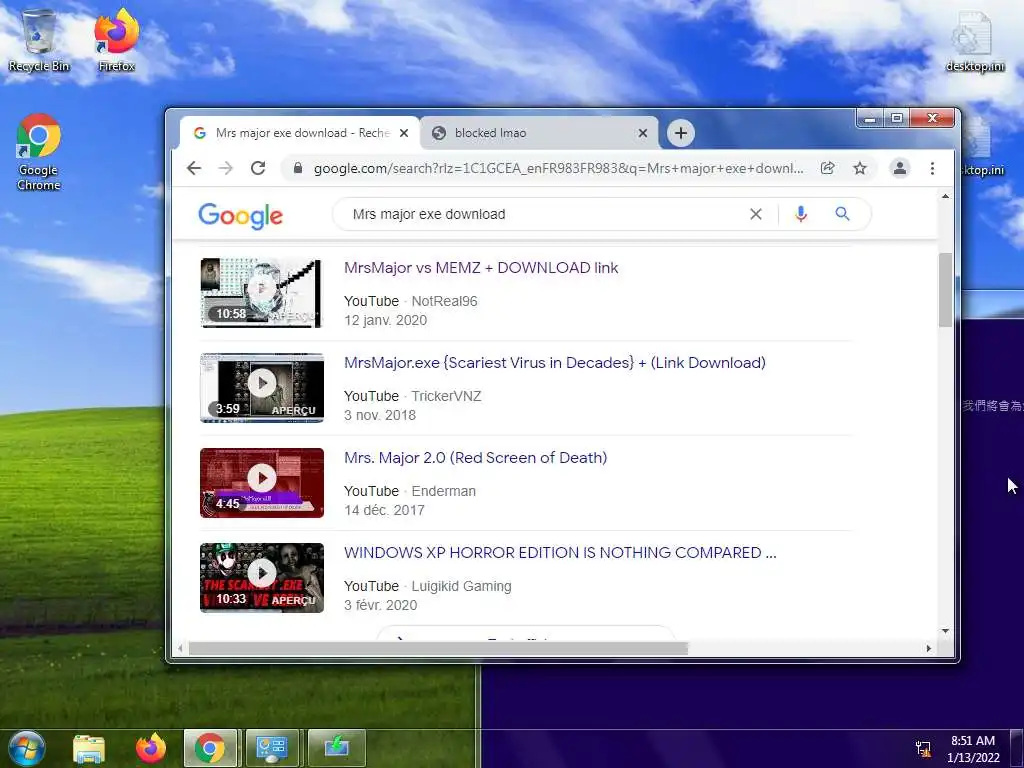This screenshot has width=1024, height=768.
Task: Open File Explorer from the taskbar
Action: tap(89, 749)
